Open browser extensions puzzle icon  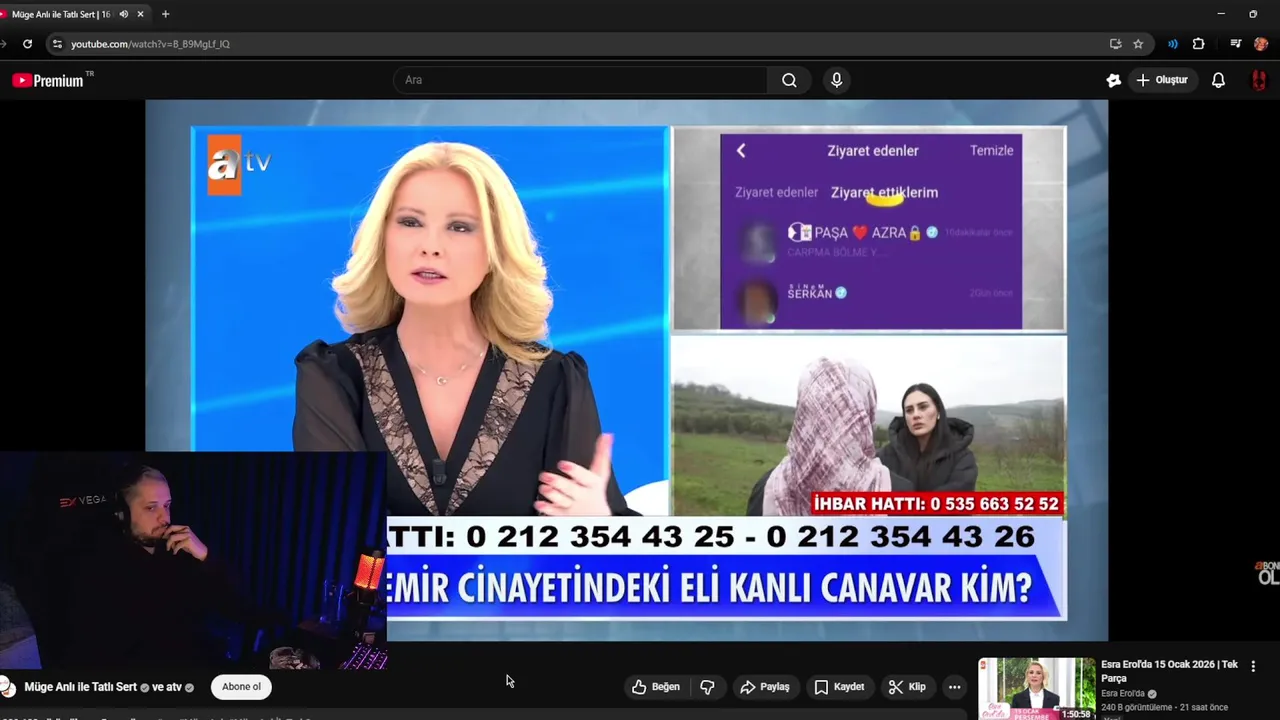tap(1198, 44)
